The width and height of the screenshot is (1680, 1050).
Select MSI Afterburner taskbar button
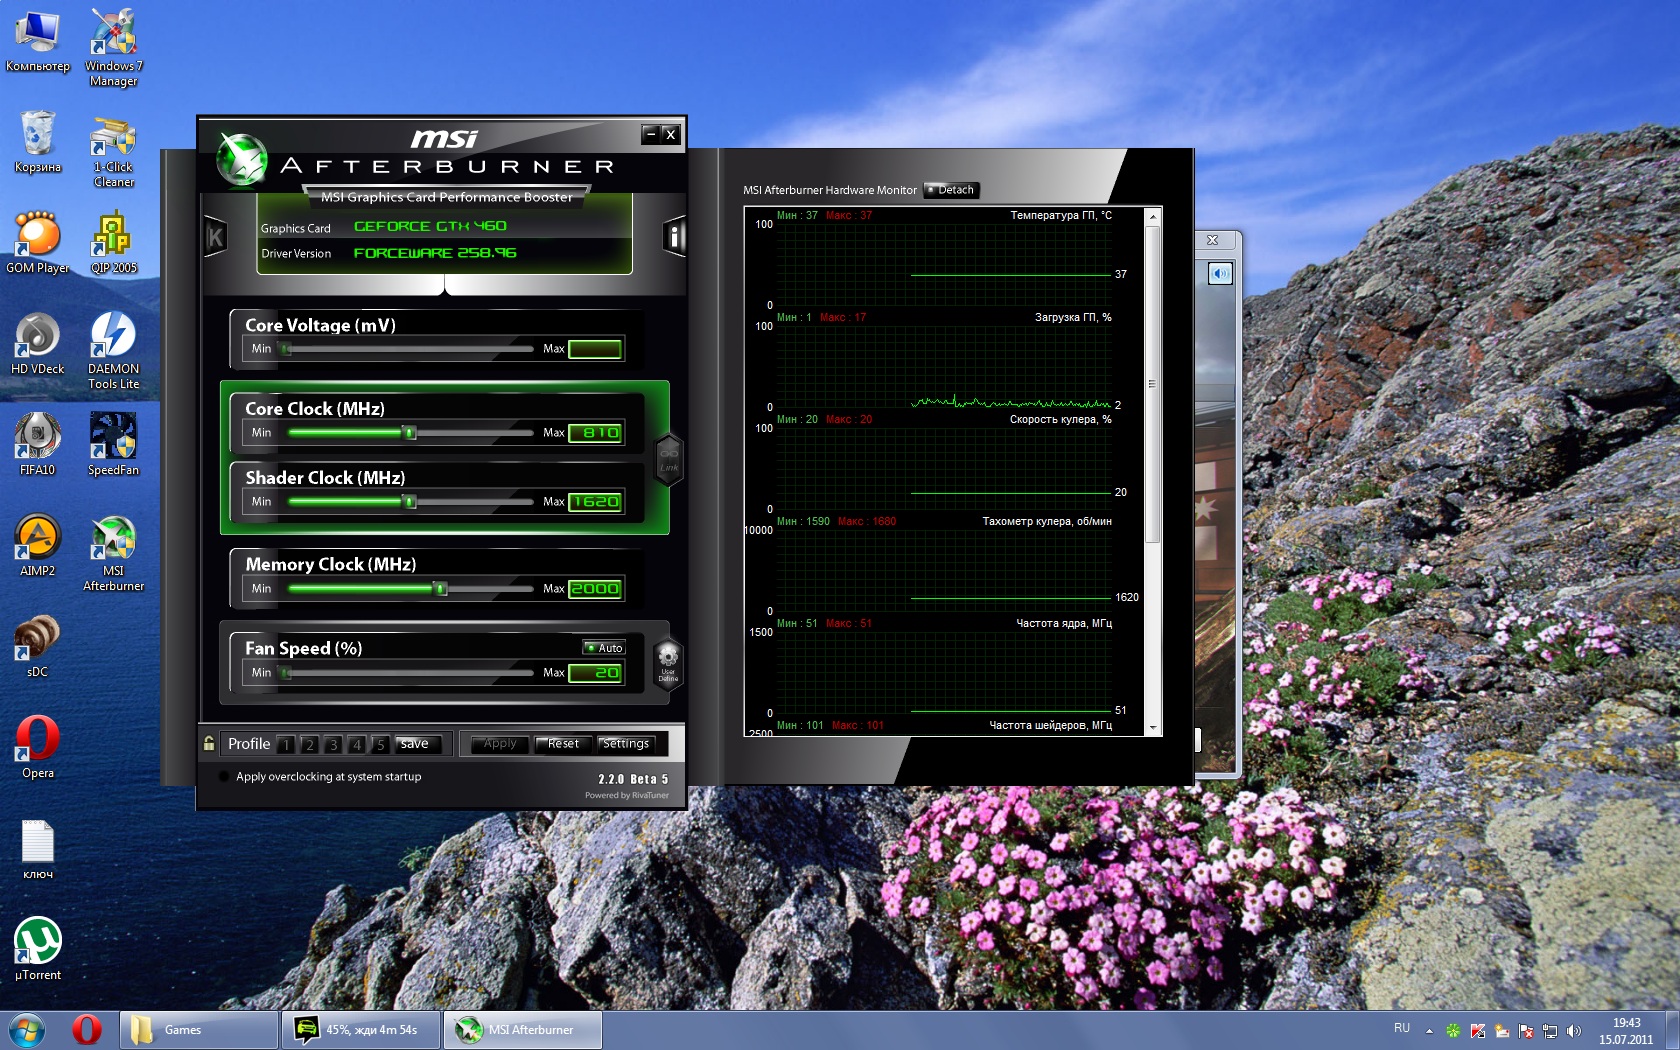[523, 1030]
